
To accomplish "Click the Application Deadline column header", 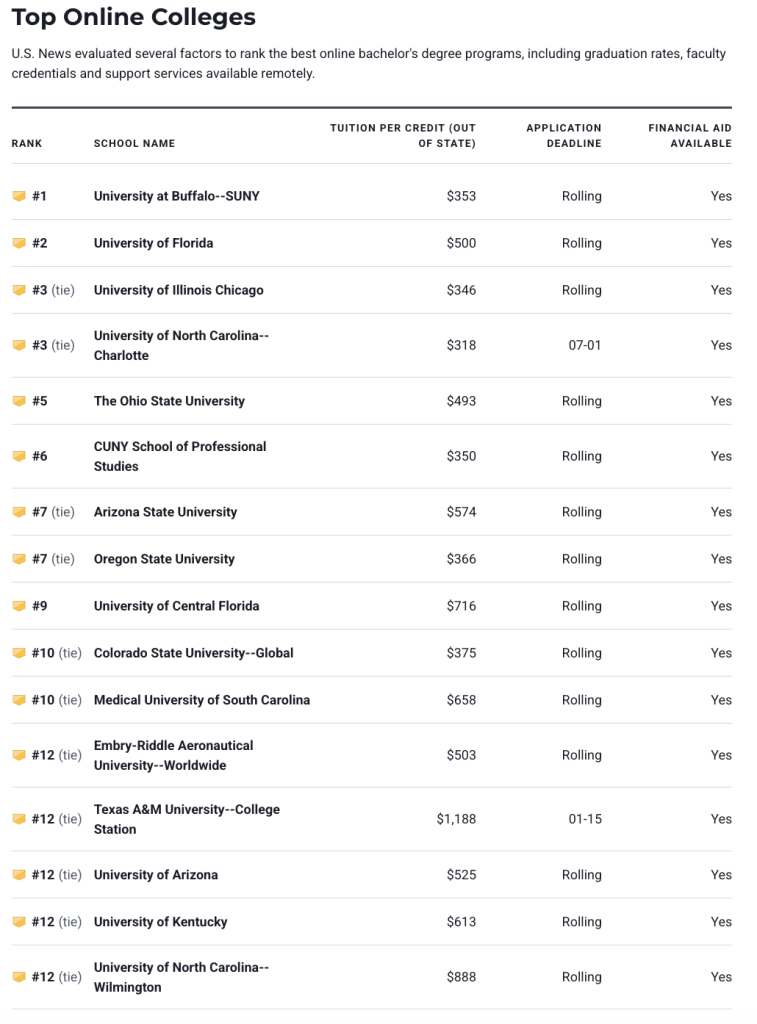I will pyautogui.click(x=563, y=135).
